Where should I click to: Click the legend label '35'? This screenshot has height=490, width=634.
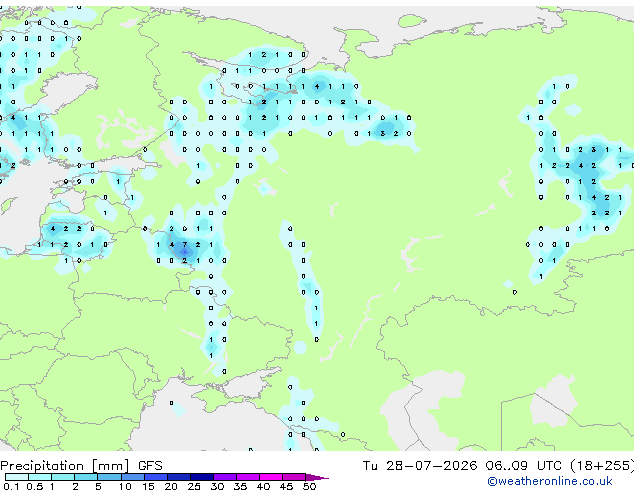(x=240, y=486)
